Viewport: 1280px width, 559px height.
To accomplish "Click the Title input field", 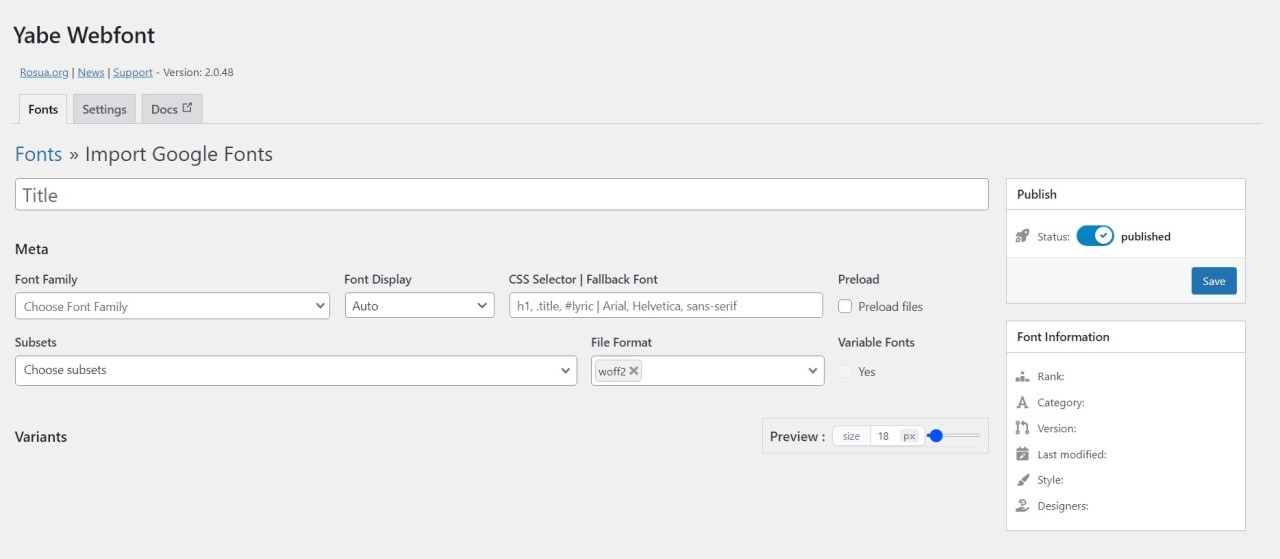I will [502, 195].
